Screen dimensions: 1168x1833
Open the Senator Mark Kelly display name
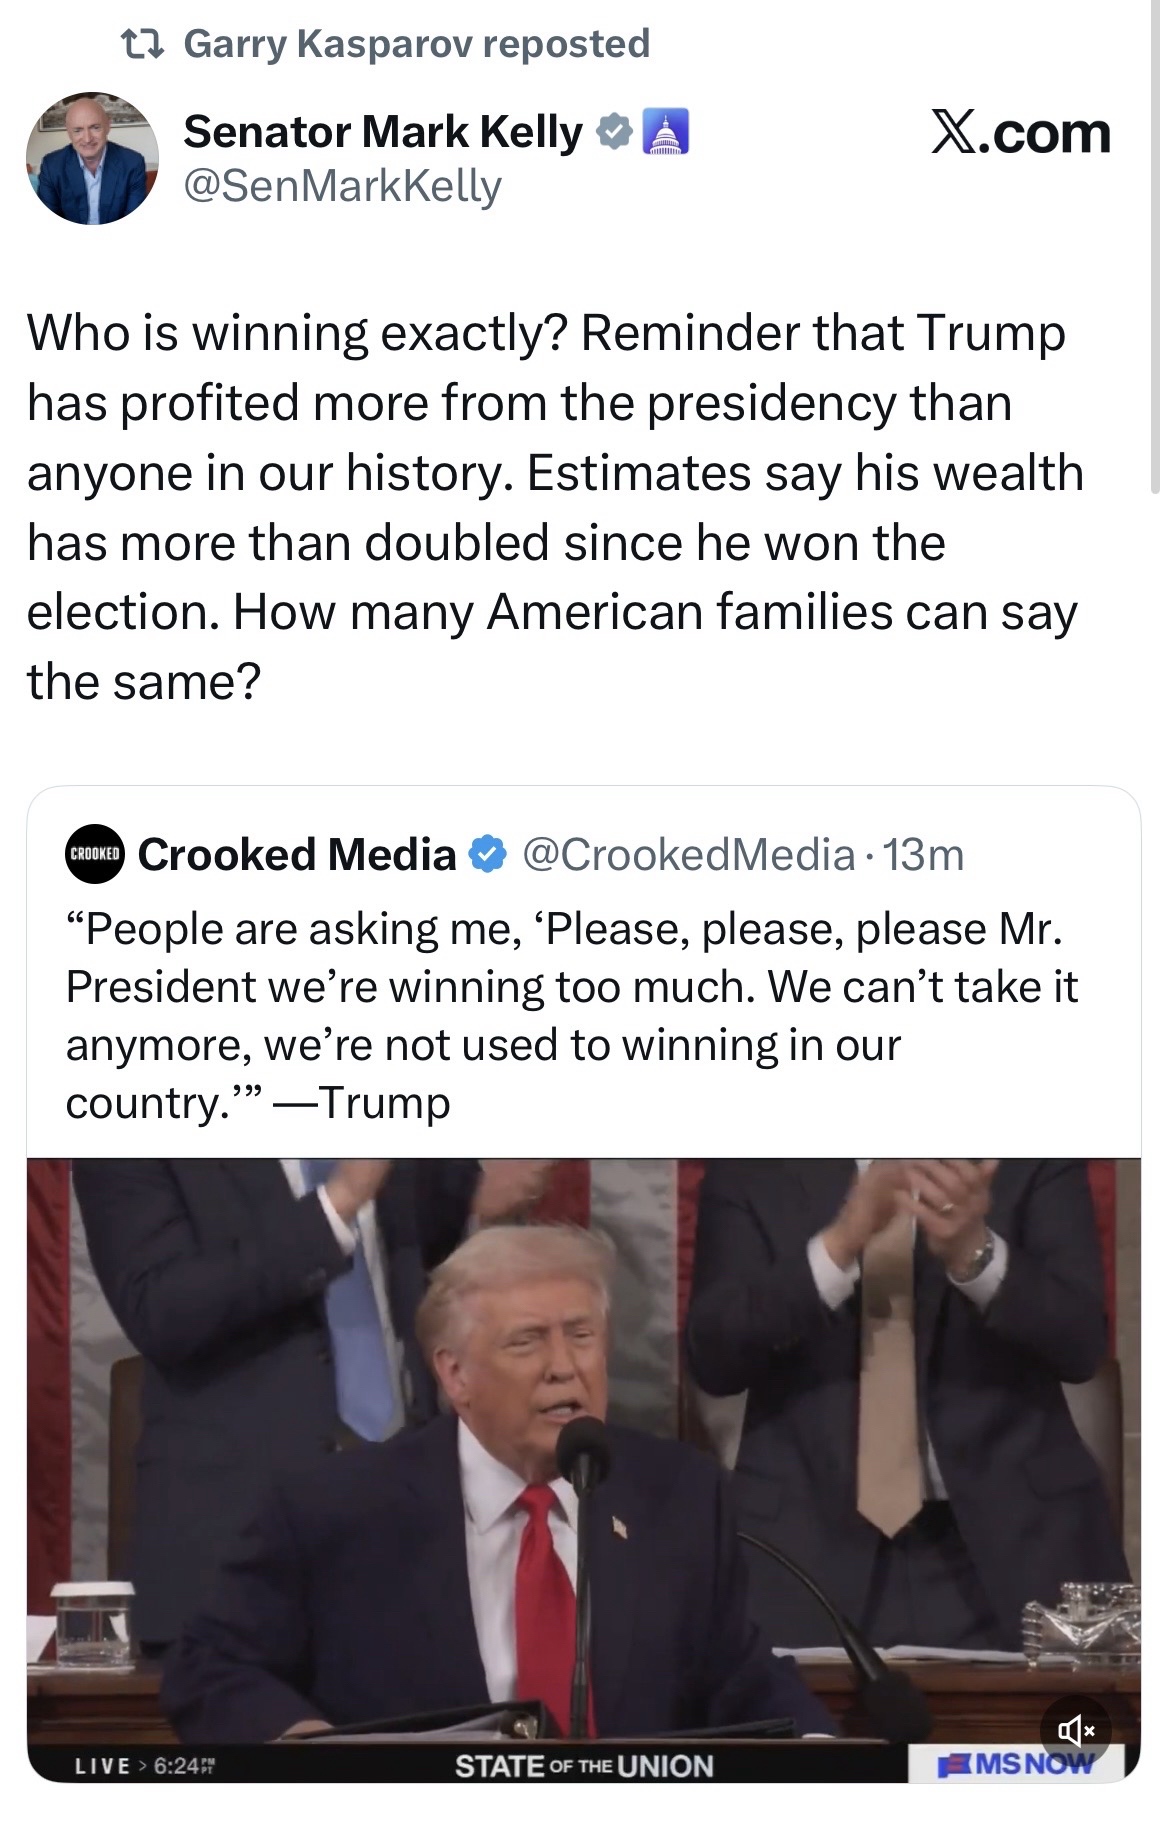[x=382, y=132]
